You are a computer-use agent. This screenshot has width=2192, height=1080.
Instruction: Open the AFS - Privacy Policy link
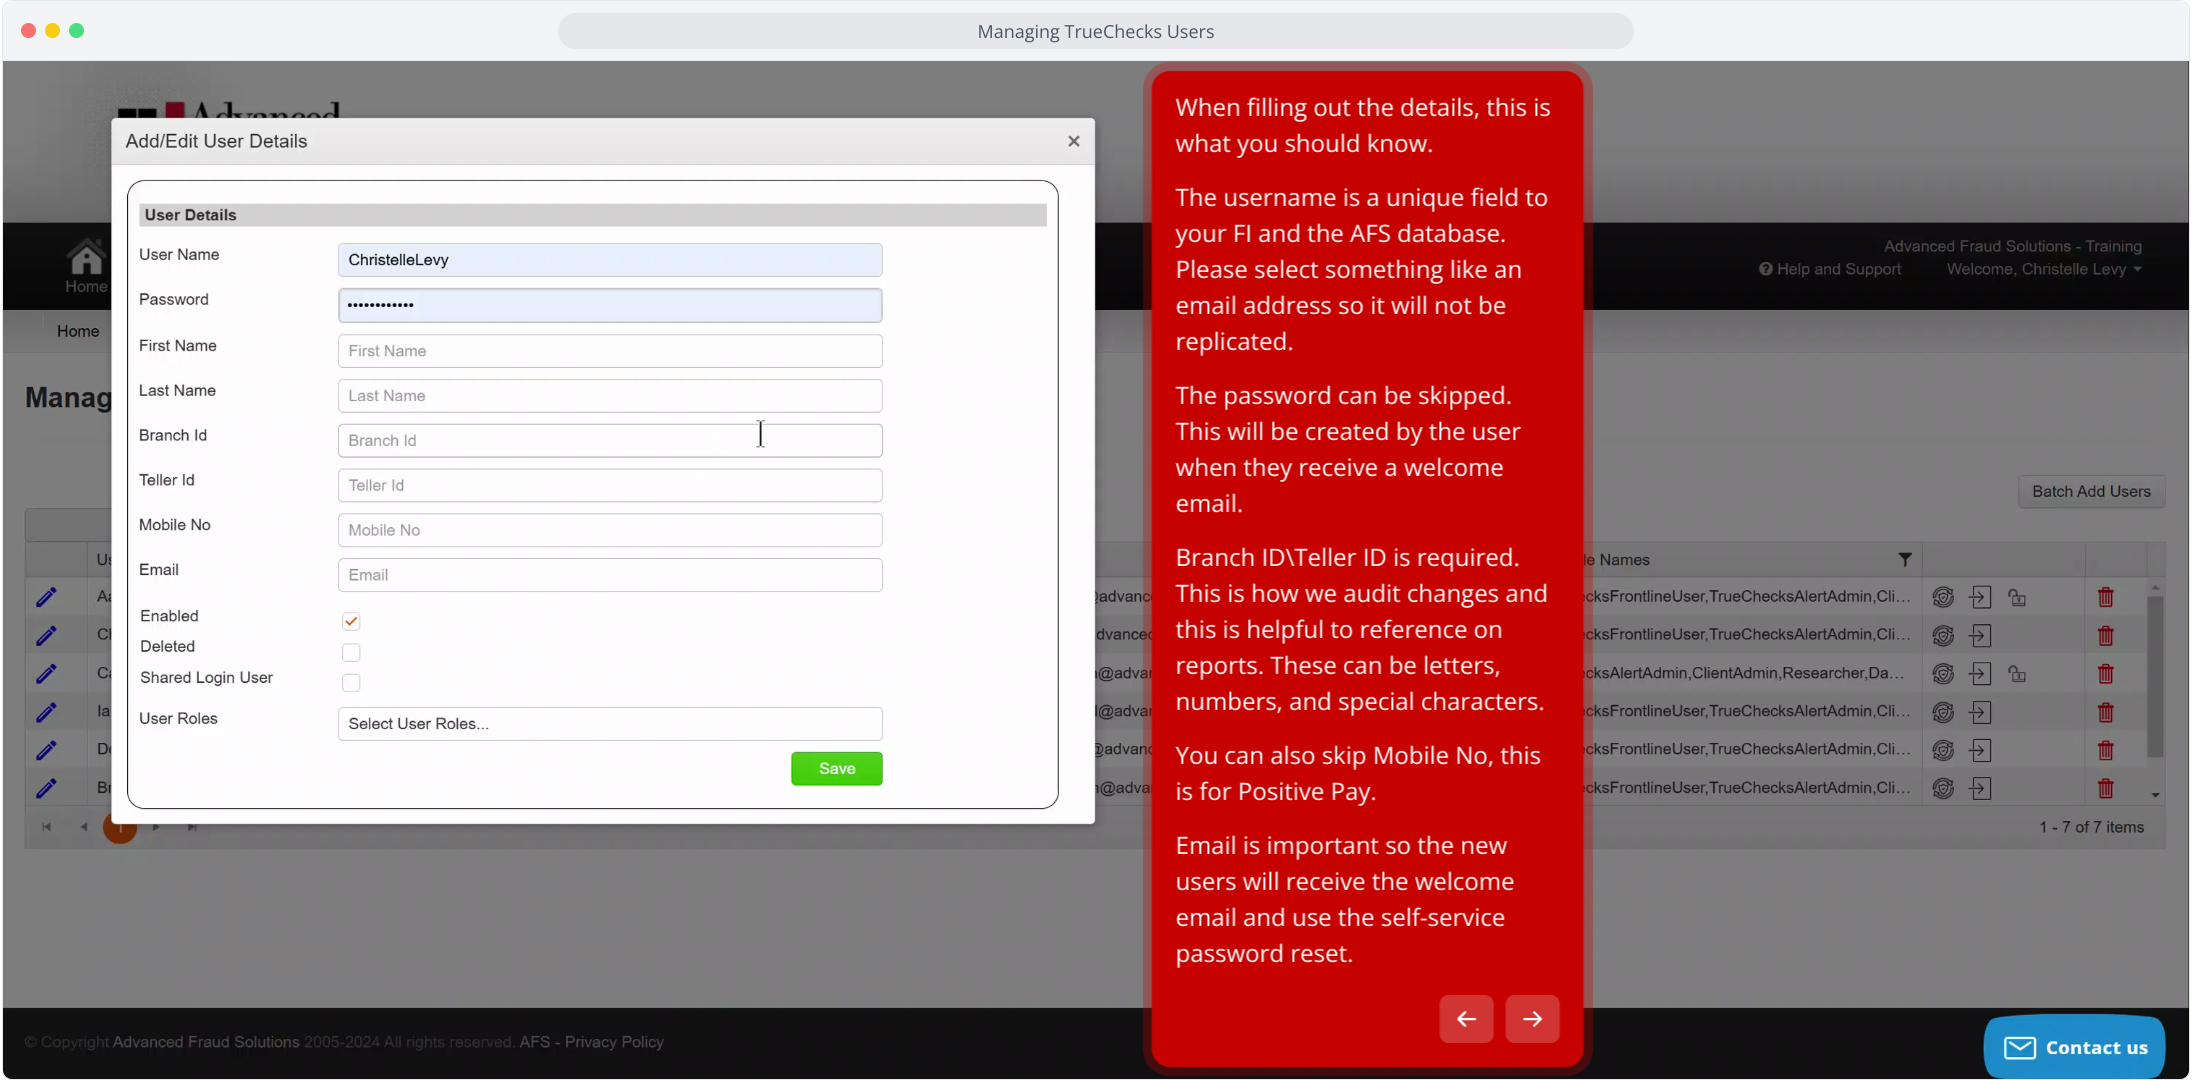591,1042
